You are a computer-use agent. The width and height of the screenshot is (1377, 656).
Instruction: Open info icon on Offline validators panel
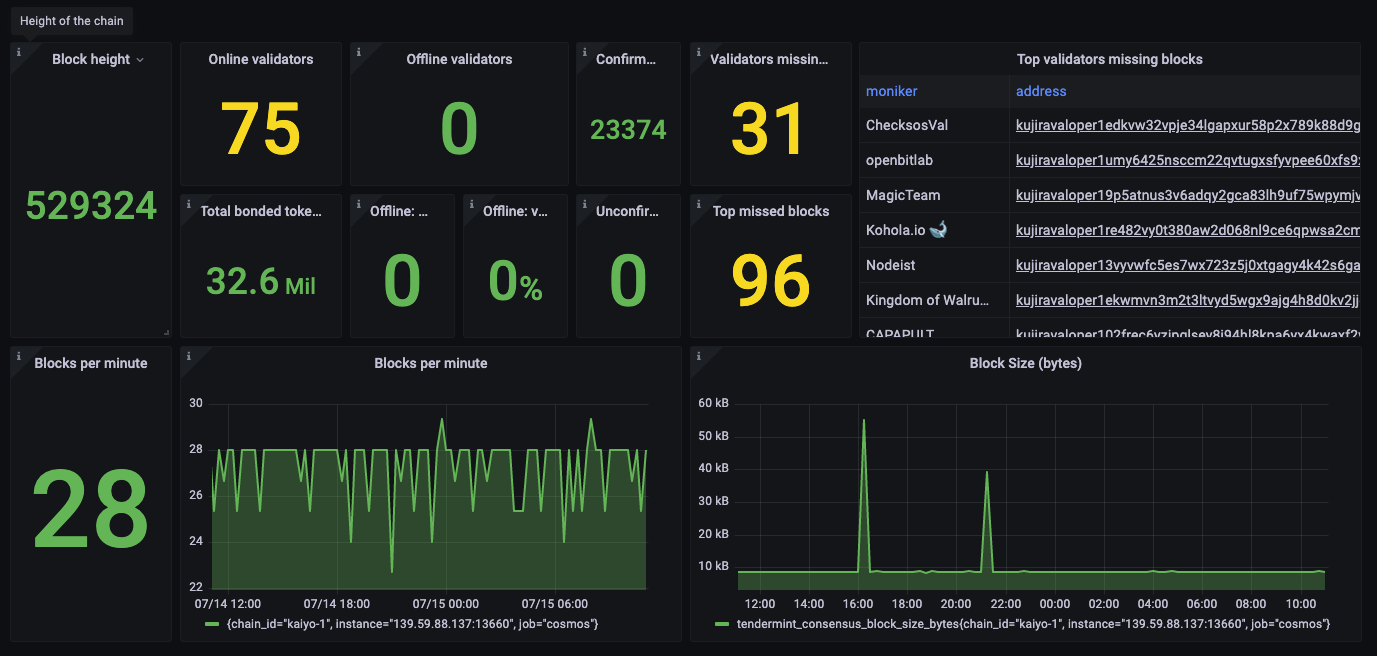(x=357, y=49)
